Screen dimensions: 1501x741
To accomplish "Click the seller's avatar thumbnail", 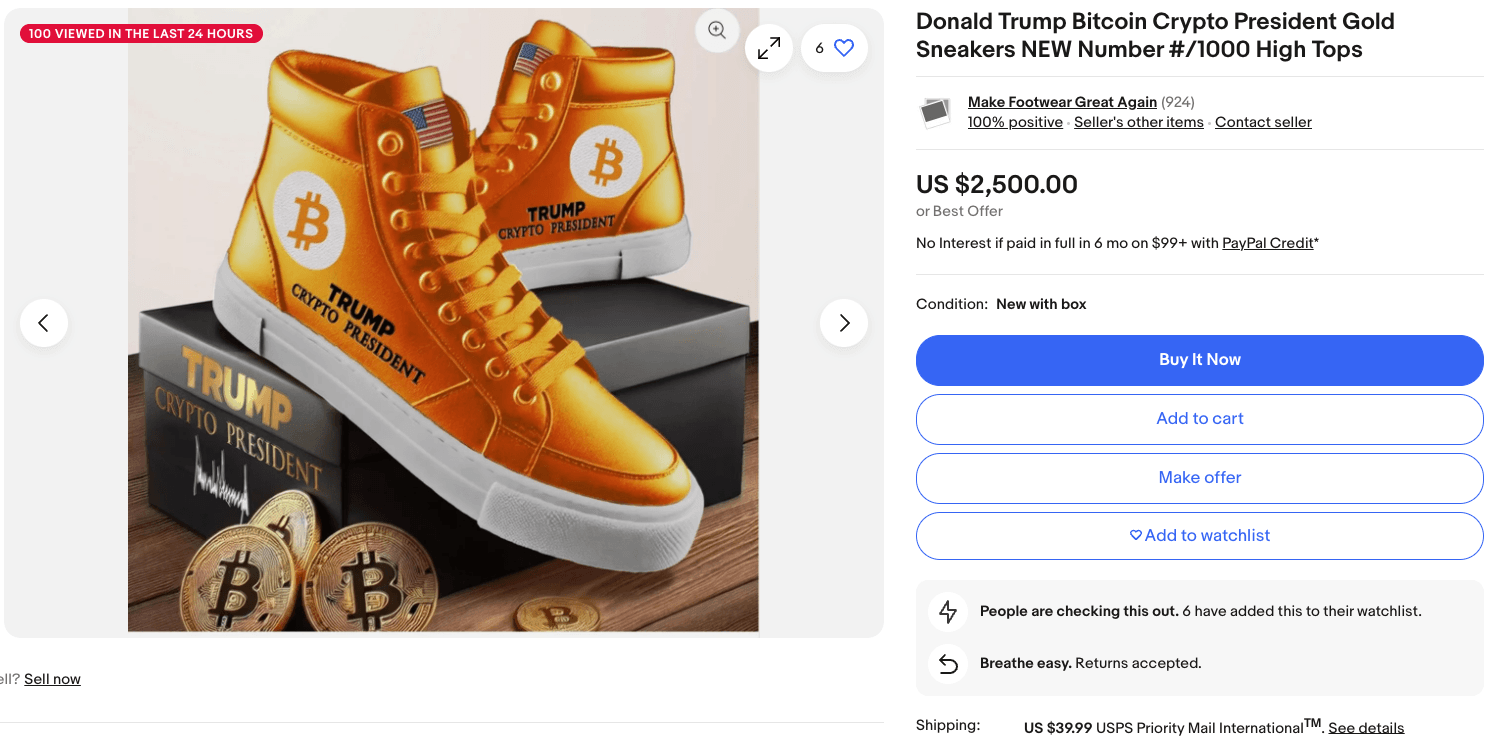I will (936, 112).
